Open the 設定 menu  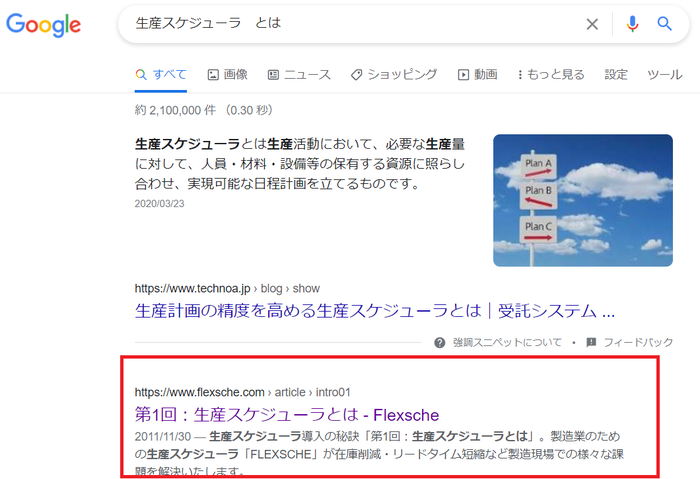(x=616, y=74)
